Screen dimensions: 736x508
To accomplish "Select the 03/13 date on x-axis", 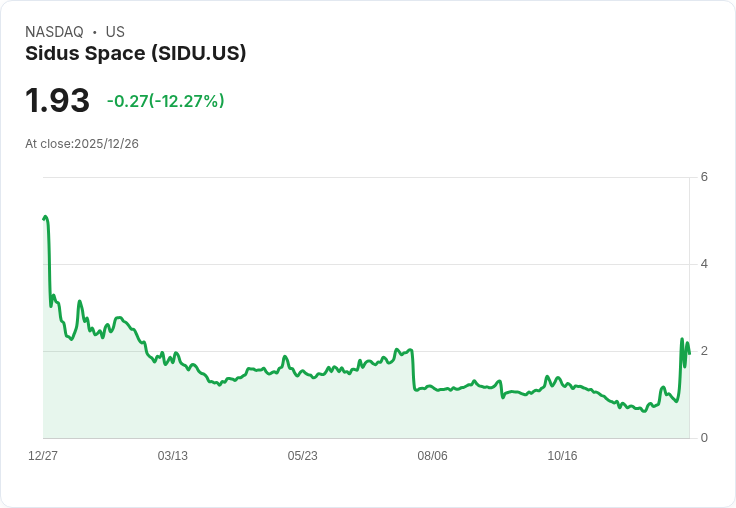I will tap(173, 456).
